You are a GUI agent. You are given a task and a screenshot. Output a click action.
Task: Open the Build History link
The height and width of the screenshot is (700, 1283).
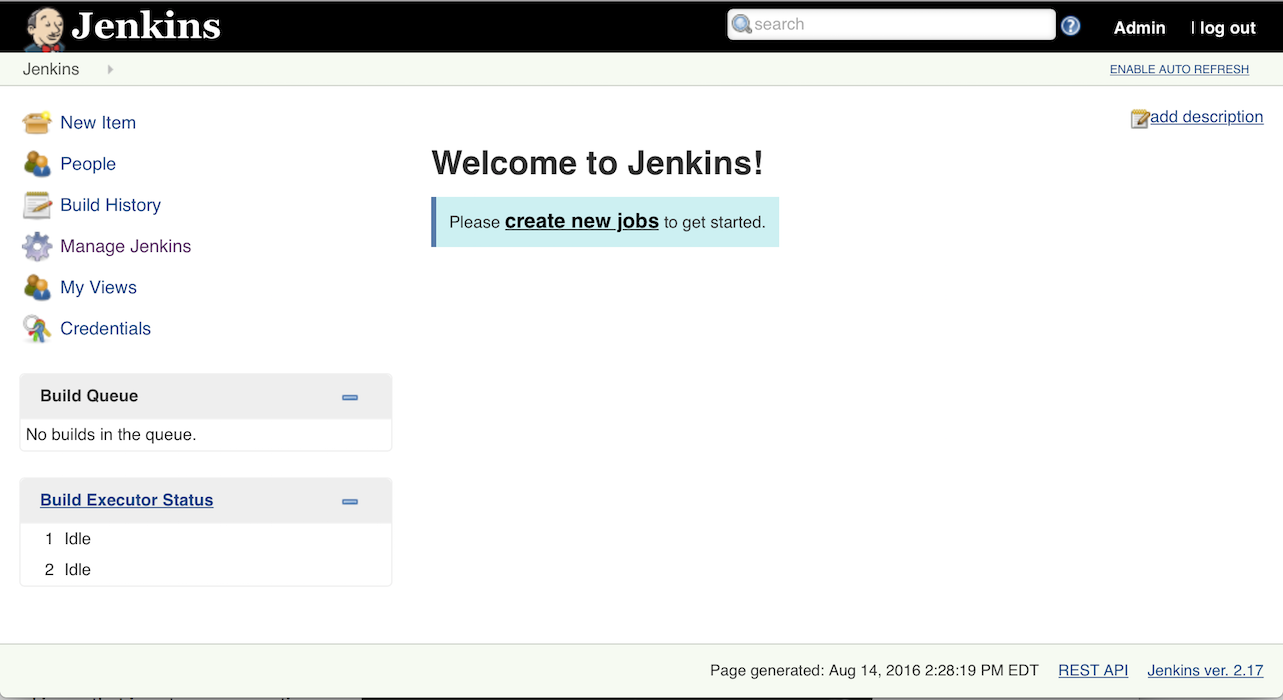(110, 205)
